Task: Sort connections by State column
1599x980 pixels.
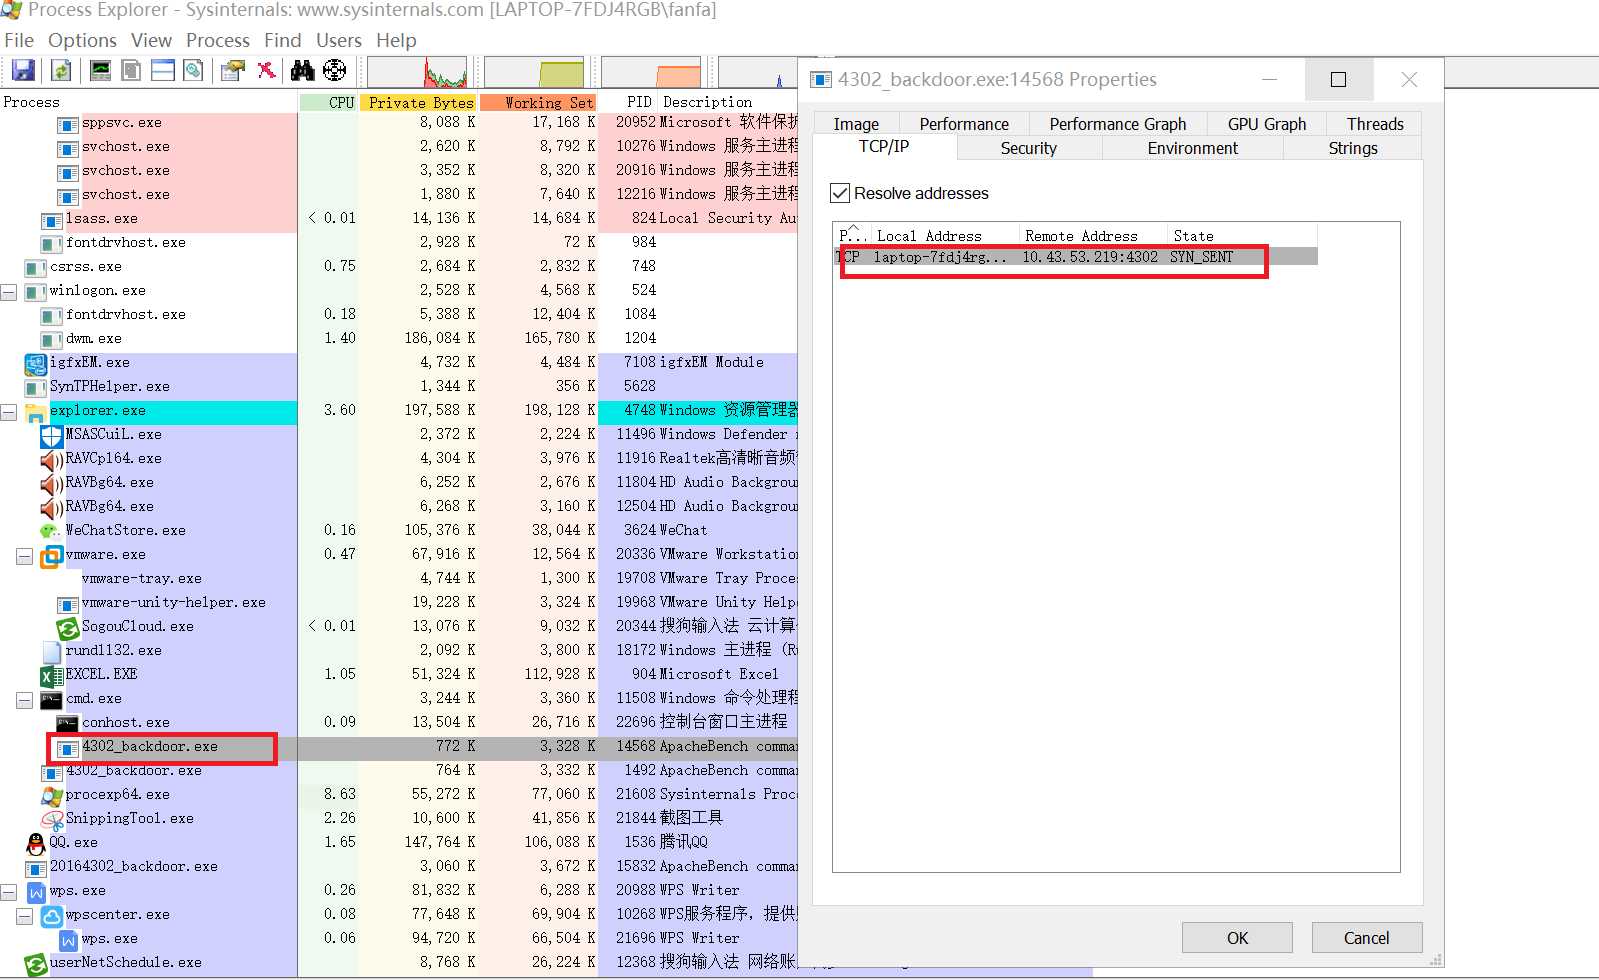Action: pos(1242,236)
